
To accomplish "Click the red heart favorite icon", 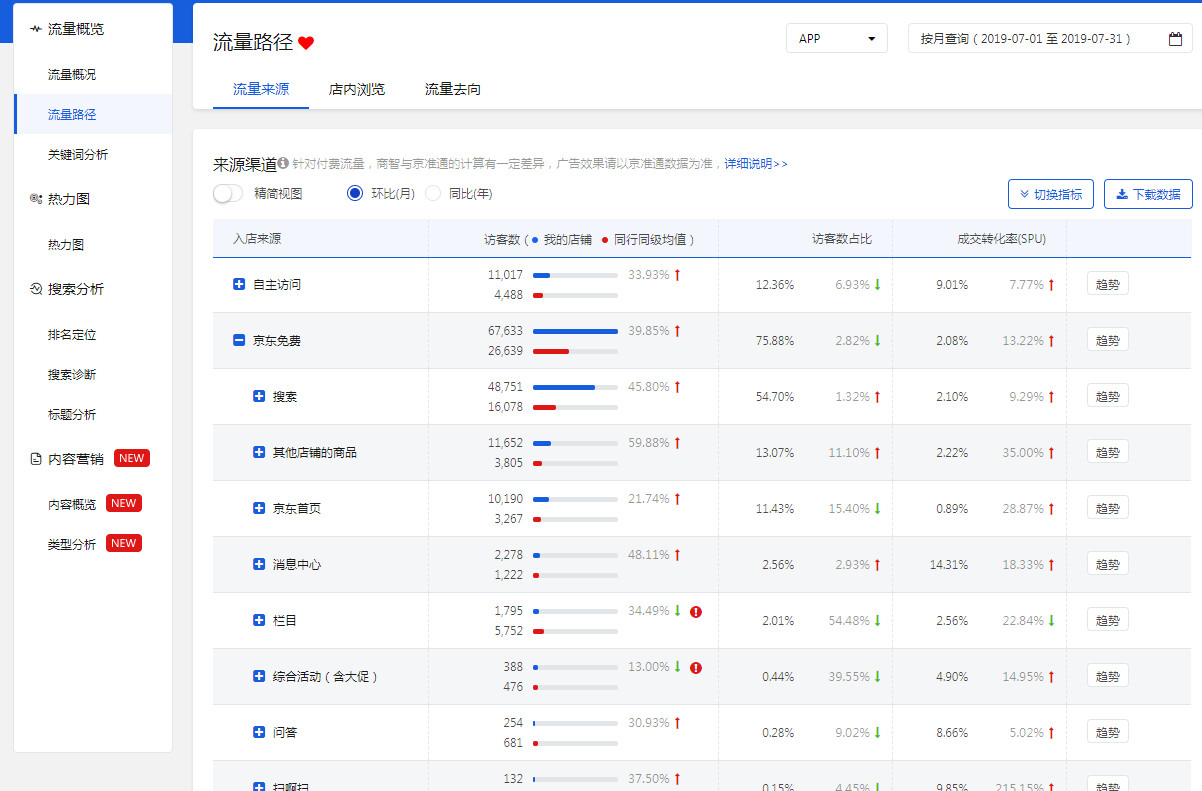I will (x=306, y=43).
